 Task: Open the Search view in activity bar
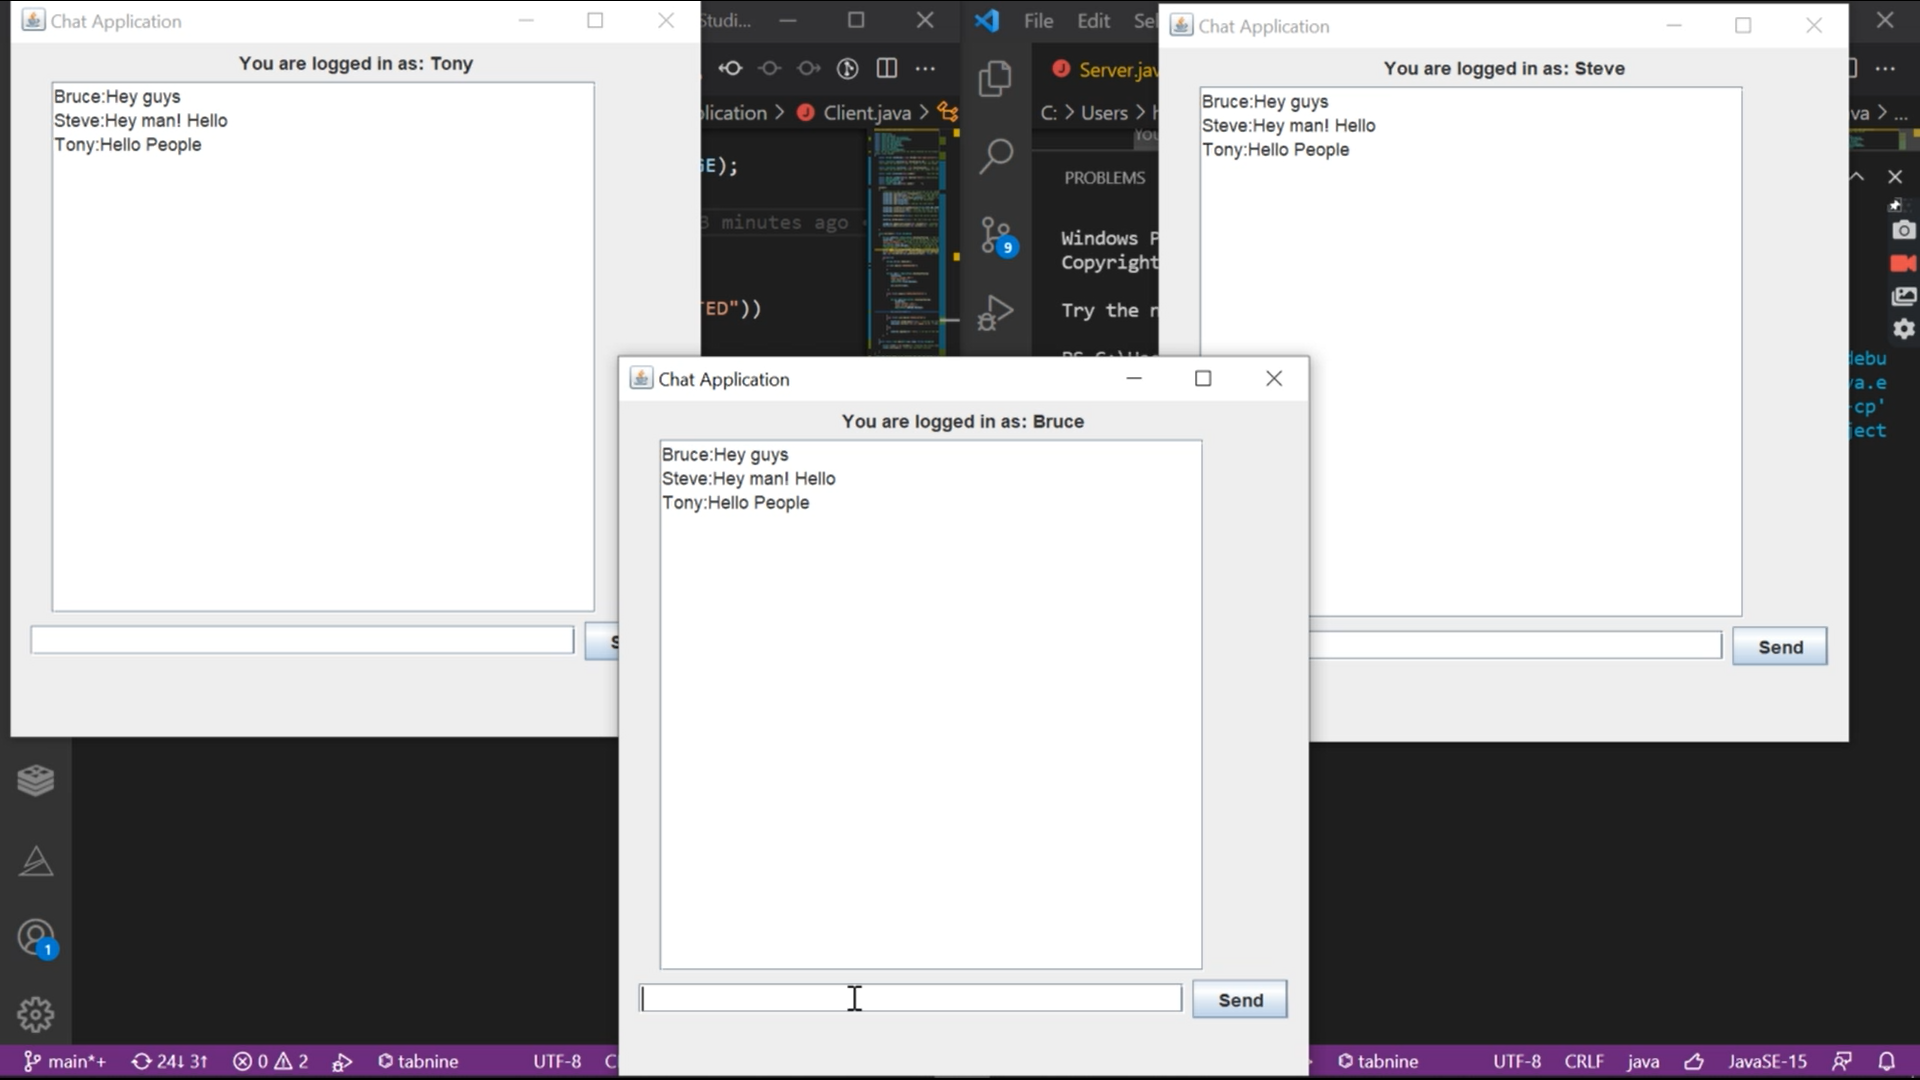click(995, 156)
